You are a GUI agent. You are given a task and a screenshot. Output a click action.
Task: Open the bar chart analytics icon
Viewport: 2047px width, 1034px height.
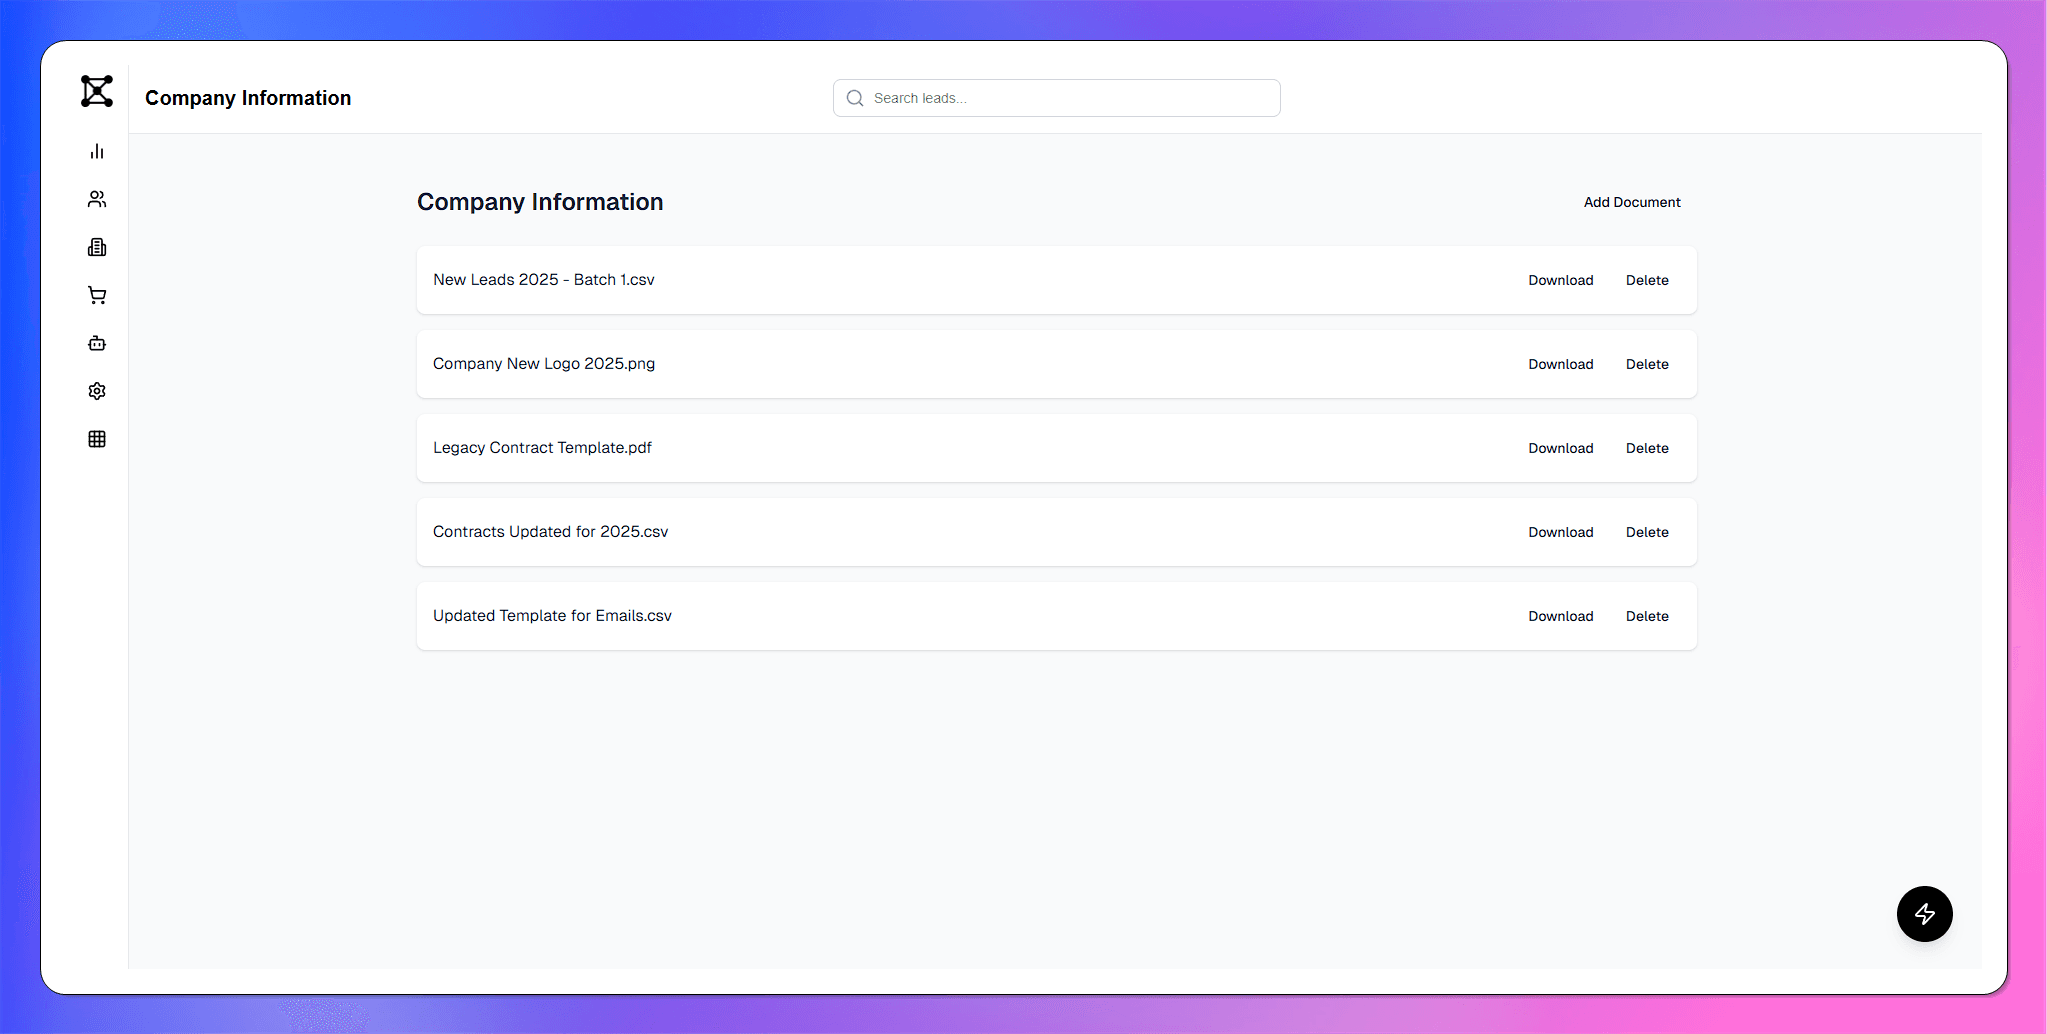pos(97,151)
